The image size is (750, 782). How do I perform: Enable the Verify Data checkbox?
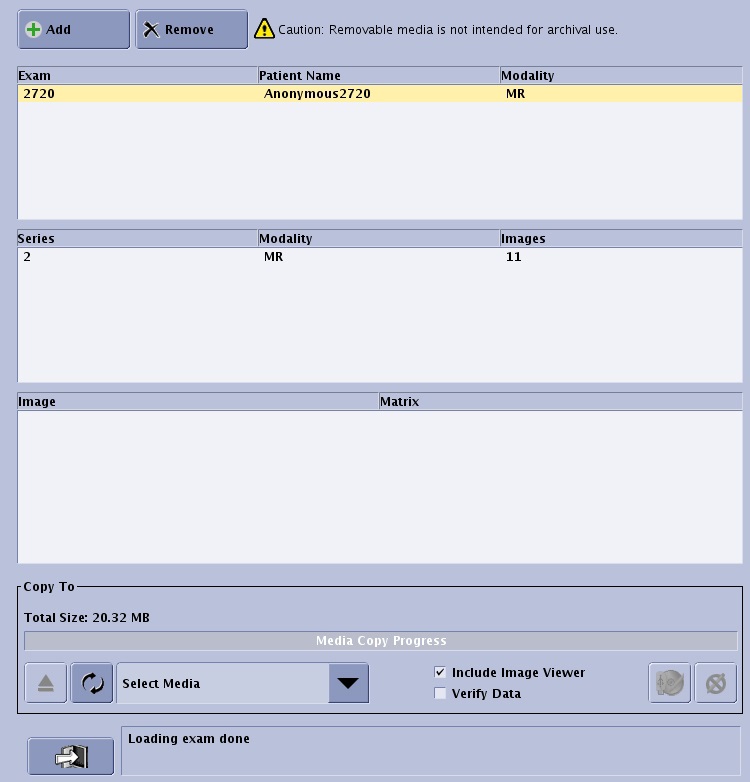440,694
